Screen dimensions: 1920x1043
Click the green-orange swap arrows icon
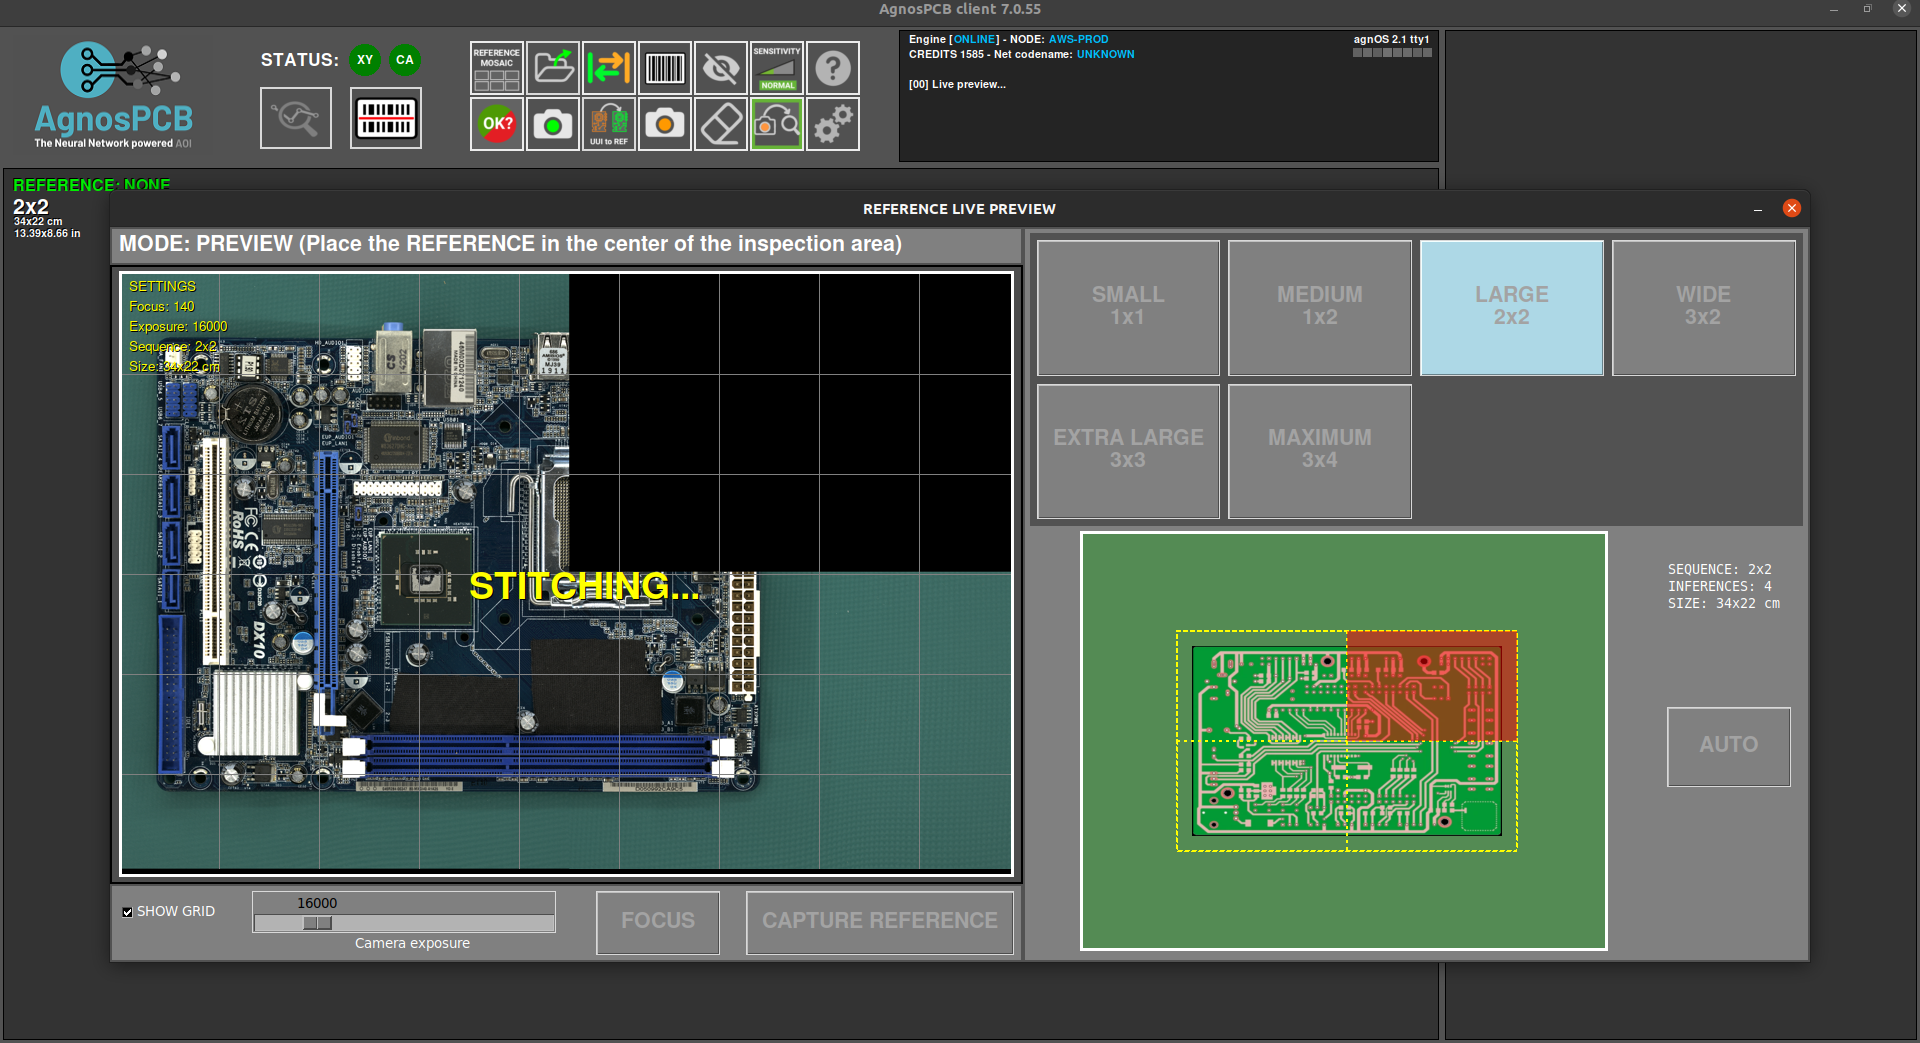pos(609,68)
